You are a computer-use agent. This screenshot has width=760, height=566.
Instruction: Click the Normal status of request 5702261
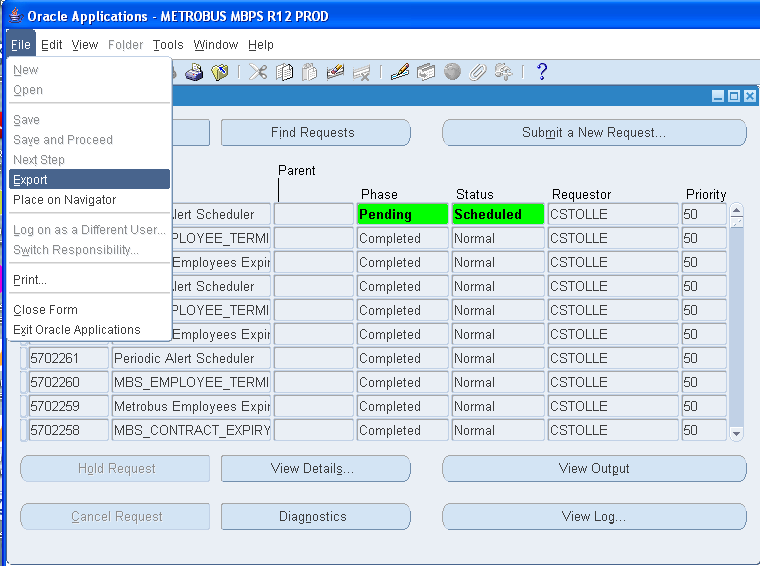pyautogui.click(x=498, y=358)
